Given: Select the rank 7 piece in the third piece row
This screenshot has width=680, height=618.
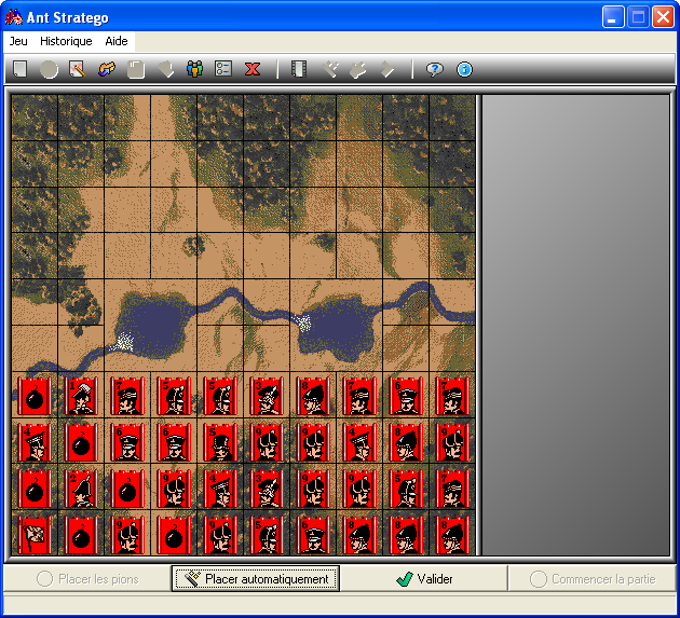Looking at the screenshot, I should coord(452,488).
